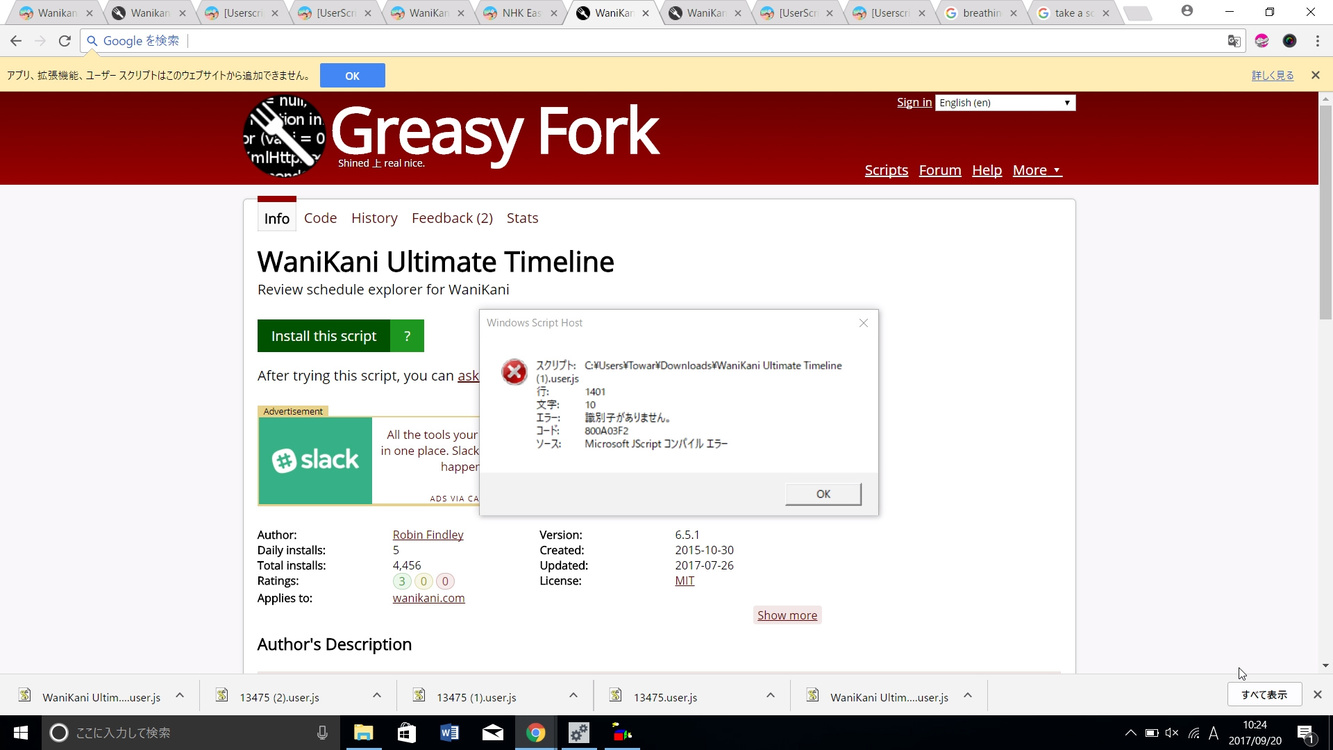This screenshot has height=750, width=1333.
Task: Click the script install help question mark
Action: point(407,336)
